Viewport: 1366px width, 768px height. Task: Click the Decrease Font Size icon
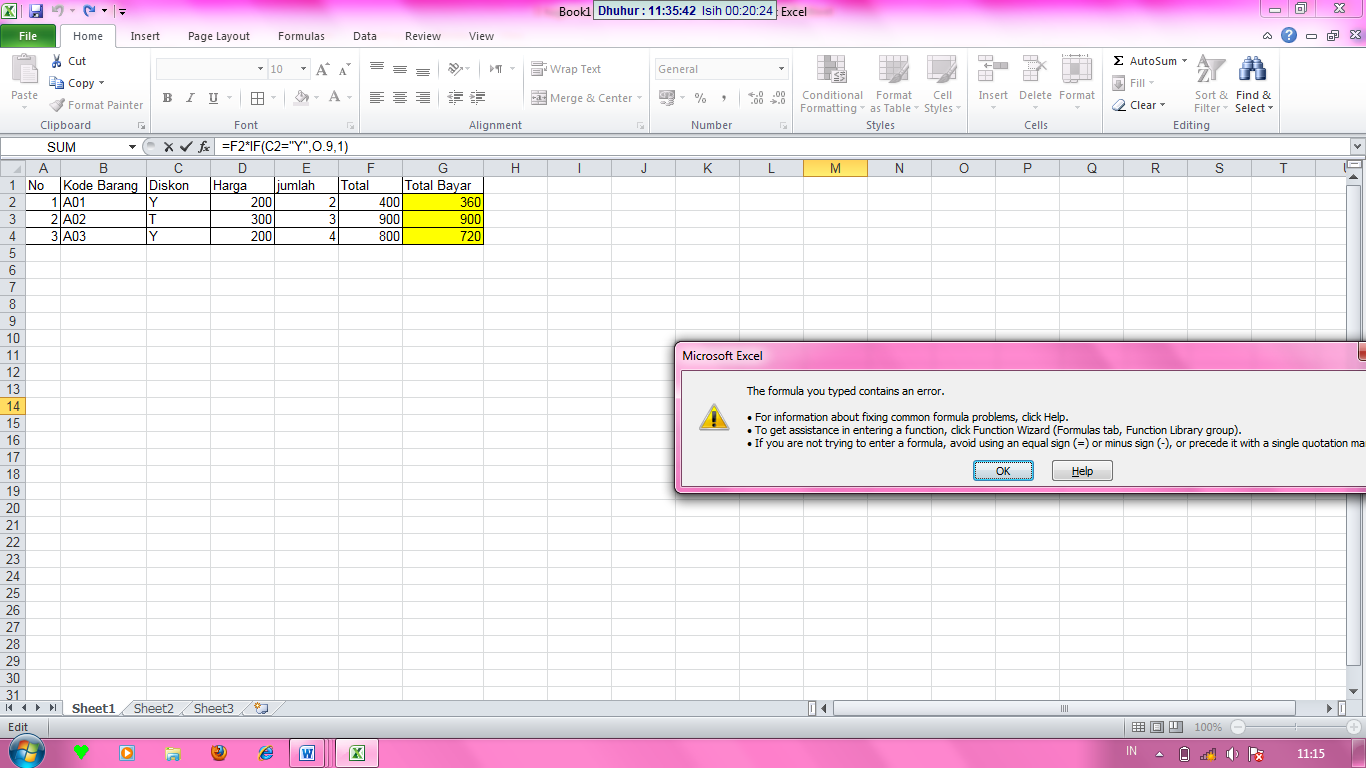pos(344,69)
